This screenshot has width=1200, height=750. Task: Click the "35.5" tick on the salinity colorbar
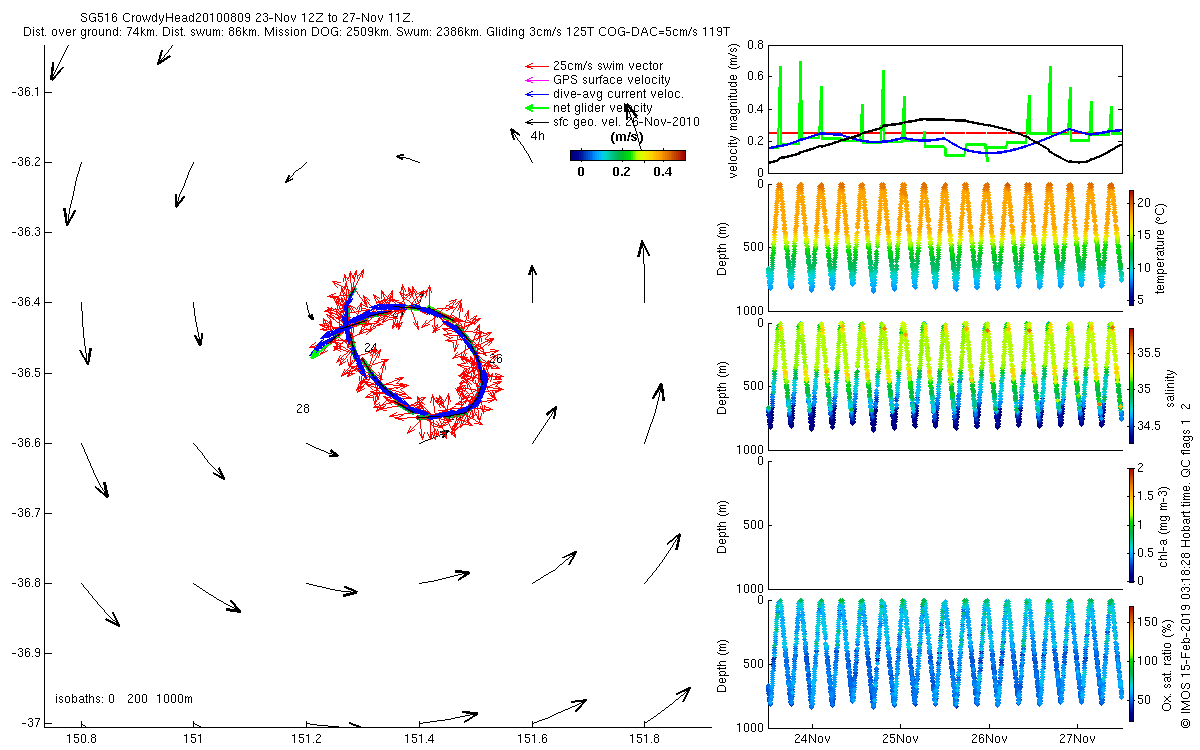pyautogui.click(x=1148, y=352)
